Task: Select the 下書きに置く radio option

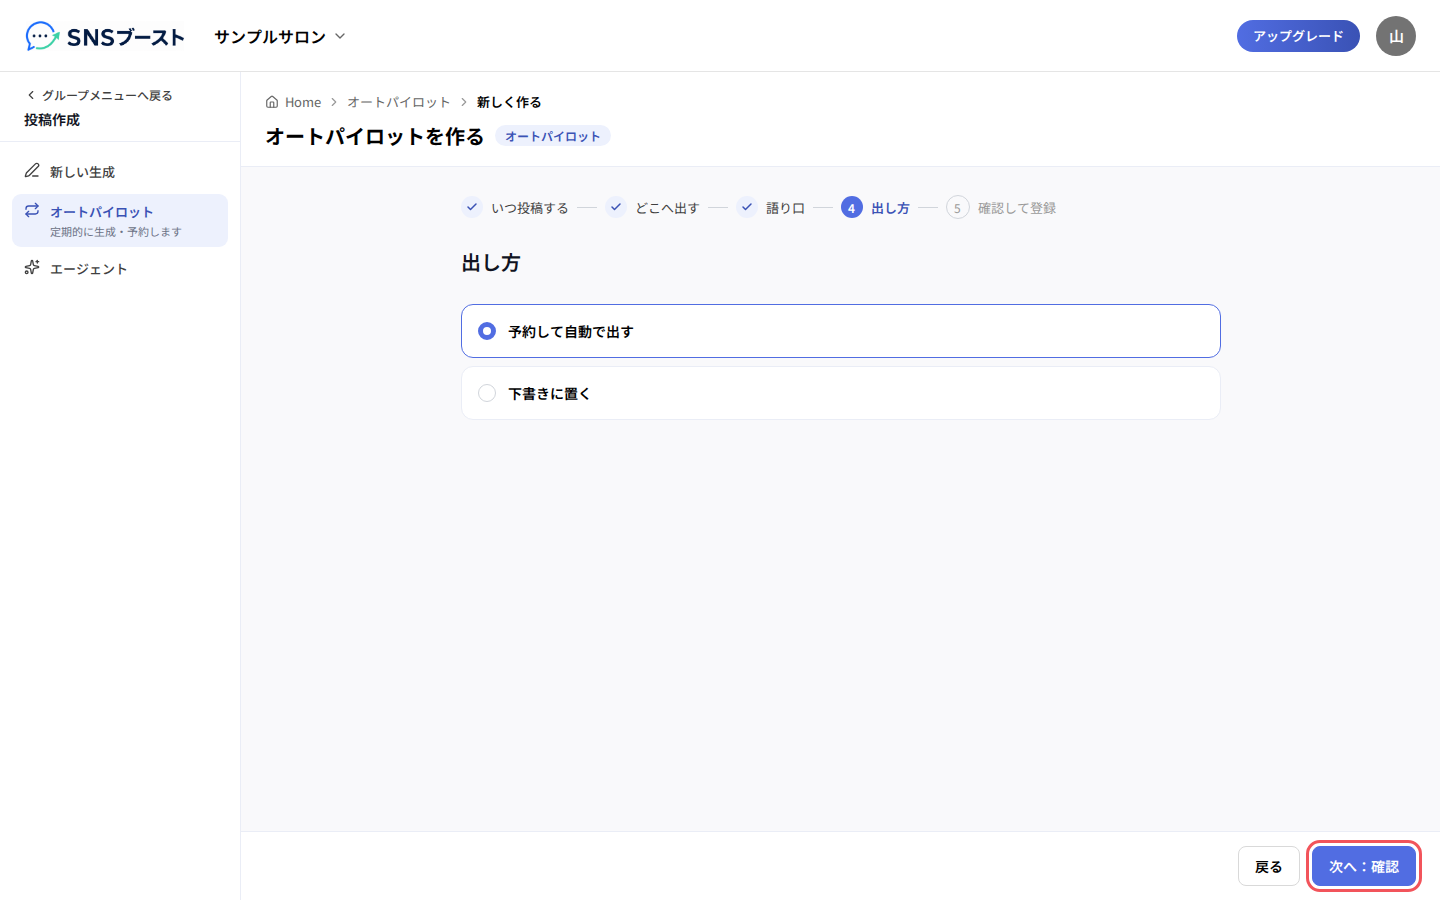Action: point(841,393)
